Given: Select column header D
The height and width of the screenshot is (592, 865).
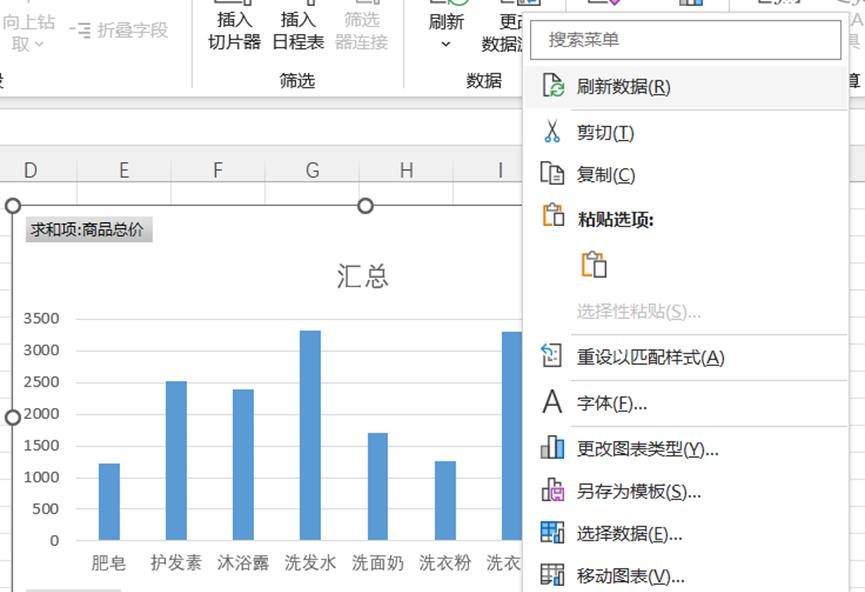Looking at the screenshot, I should tap(31, 170).
